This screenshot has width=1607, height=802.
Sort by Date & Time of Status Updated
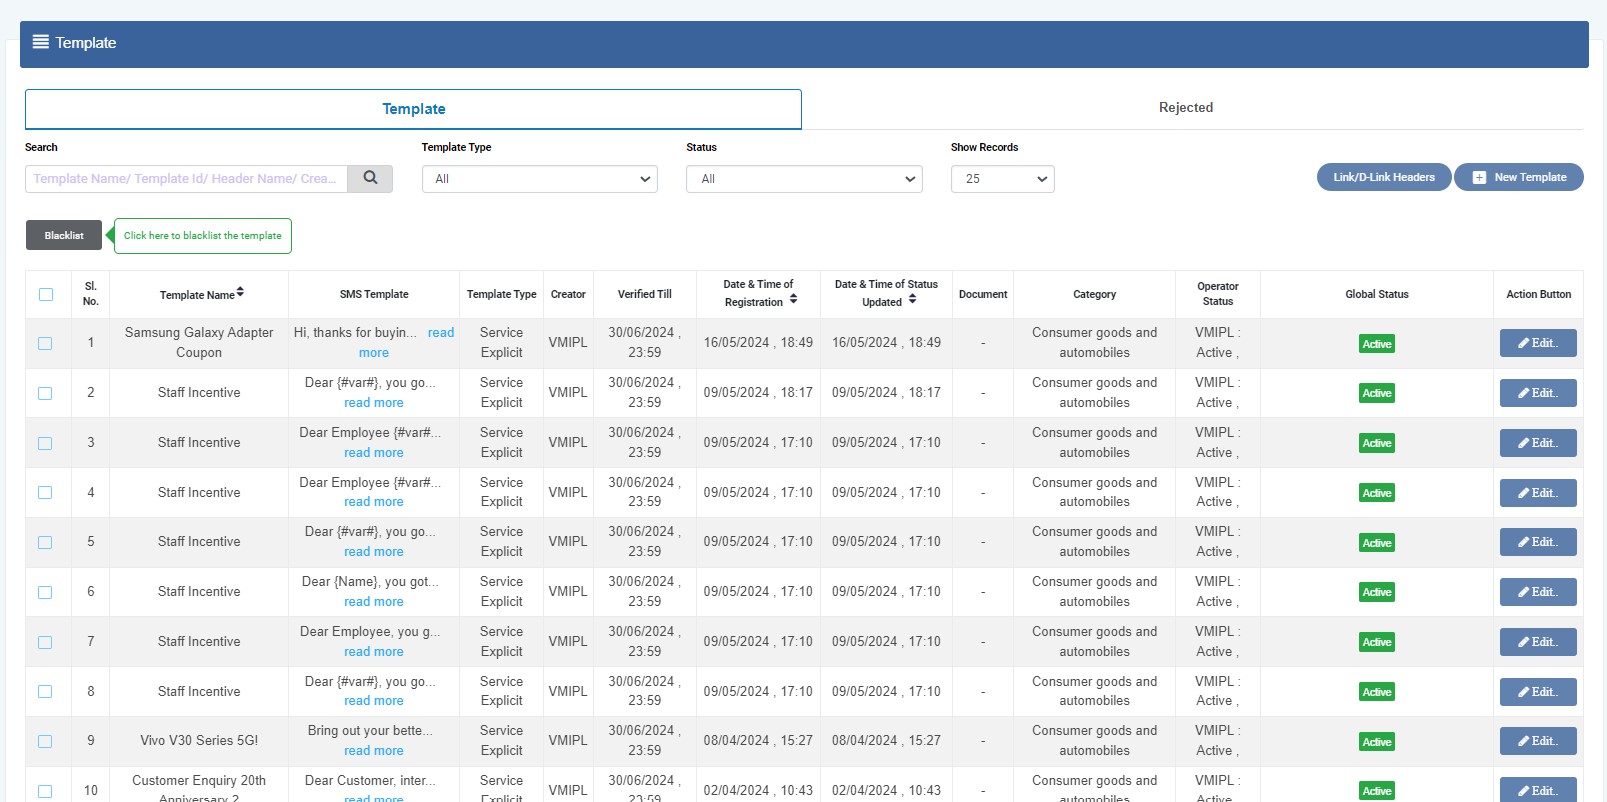[912, 299]
